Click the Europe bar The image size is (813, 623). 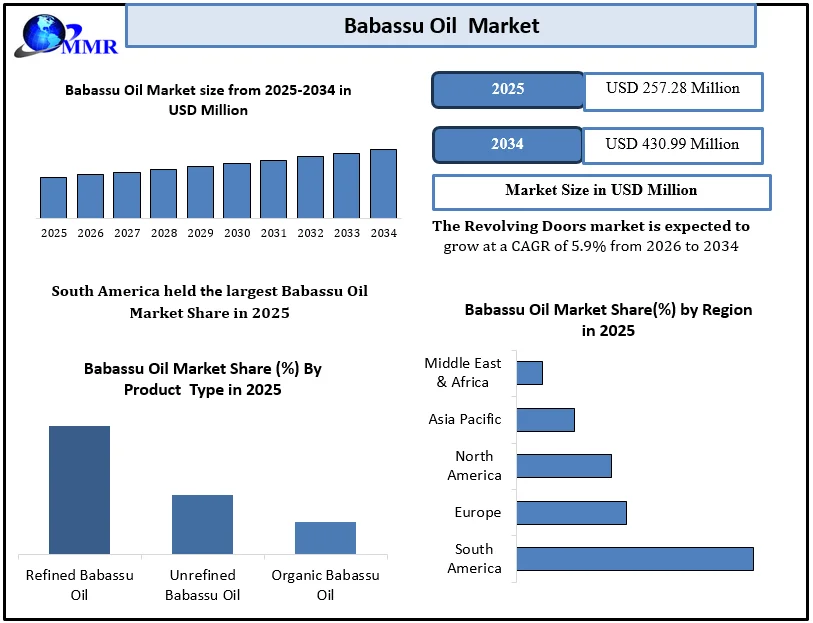pos(571,513)
